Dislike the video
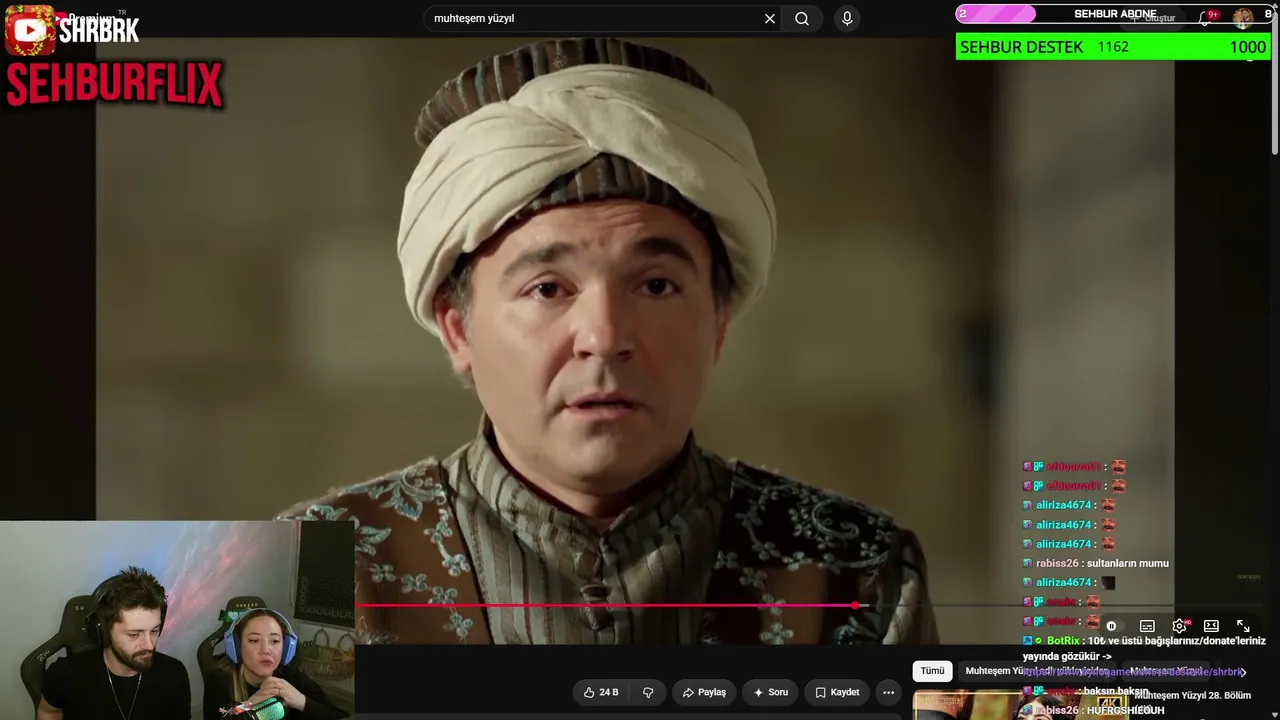Screen dimensions: 1280x720 coord(648,692)
